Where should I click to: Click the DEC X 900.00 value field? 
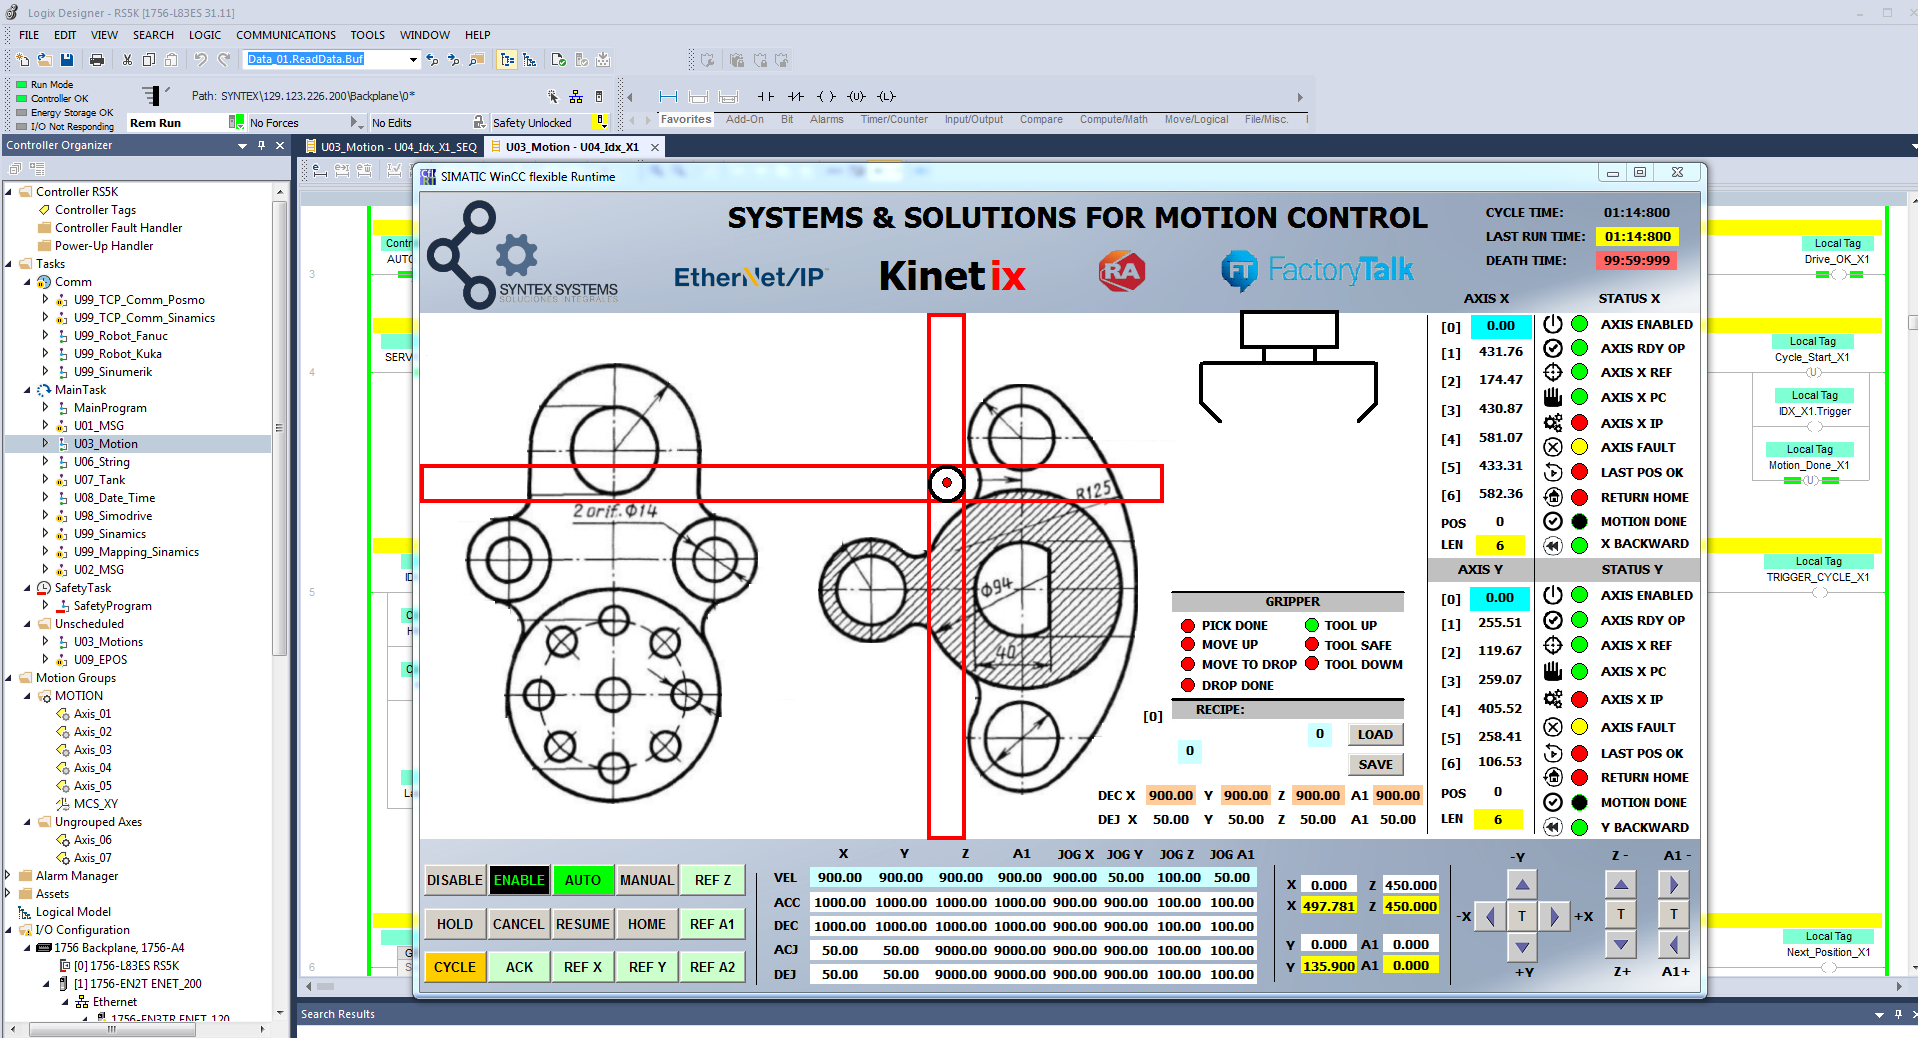[1170, 795]
